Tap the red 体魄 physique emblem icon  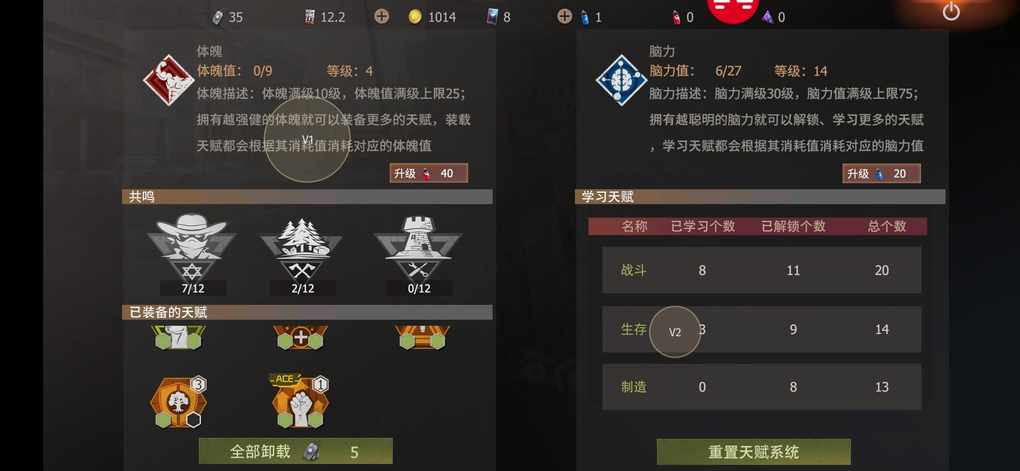click(x=168, y=80)
